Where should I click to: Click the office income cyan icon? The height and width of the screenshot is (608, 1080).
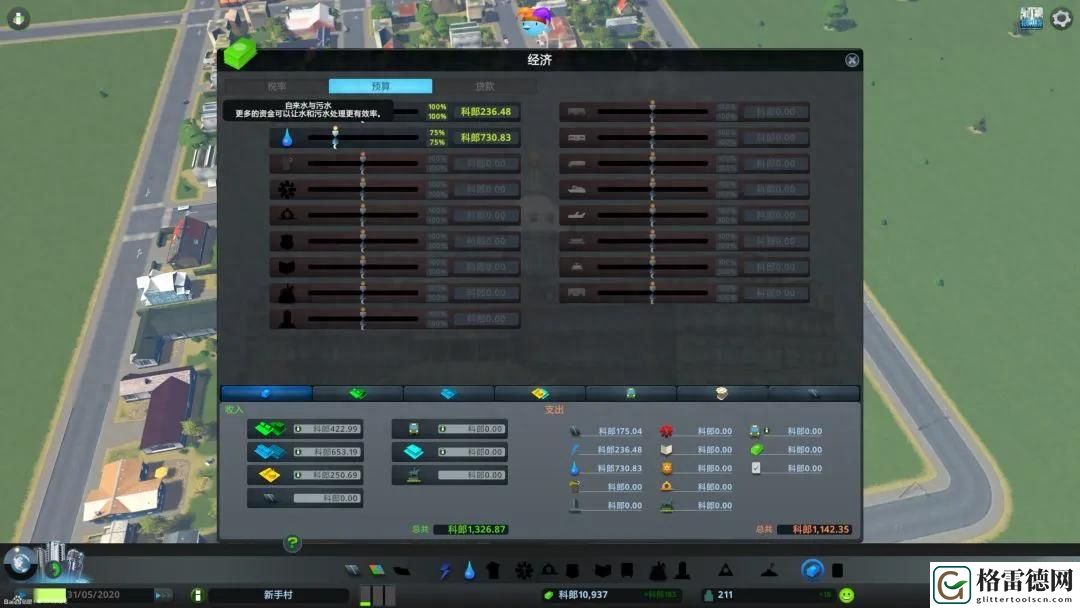[x=413, y=452]
